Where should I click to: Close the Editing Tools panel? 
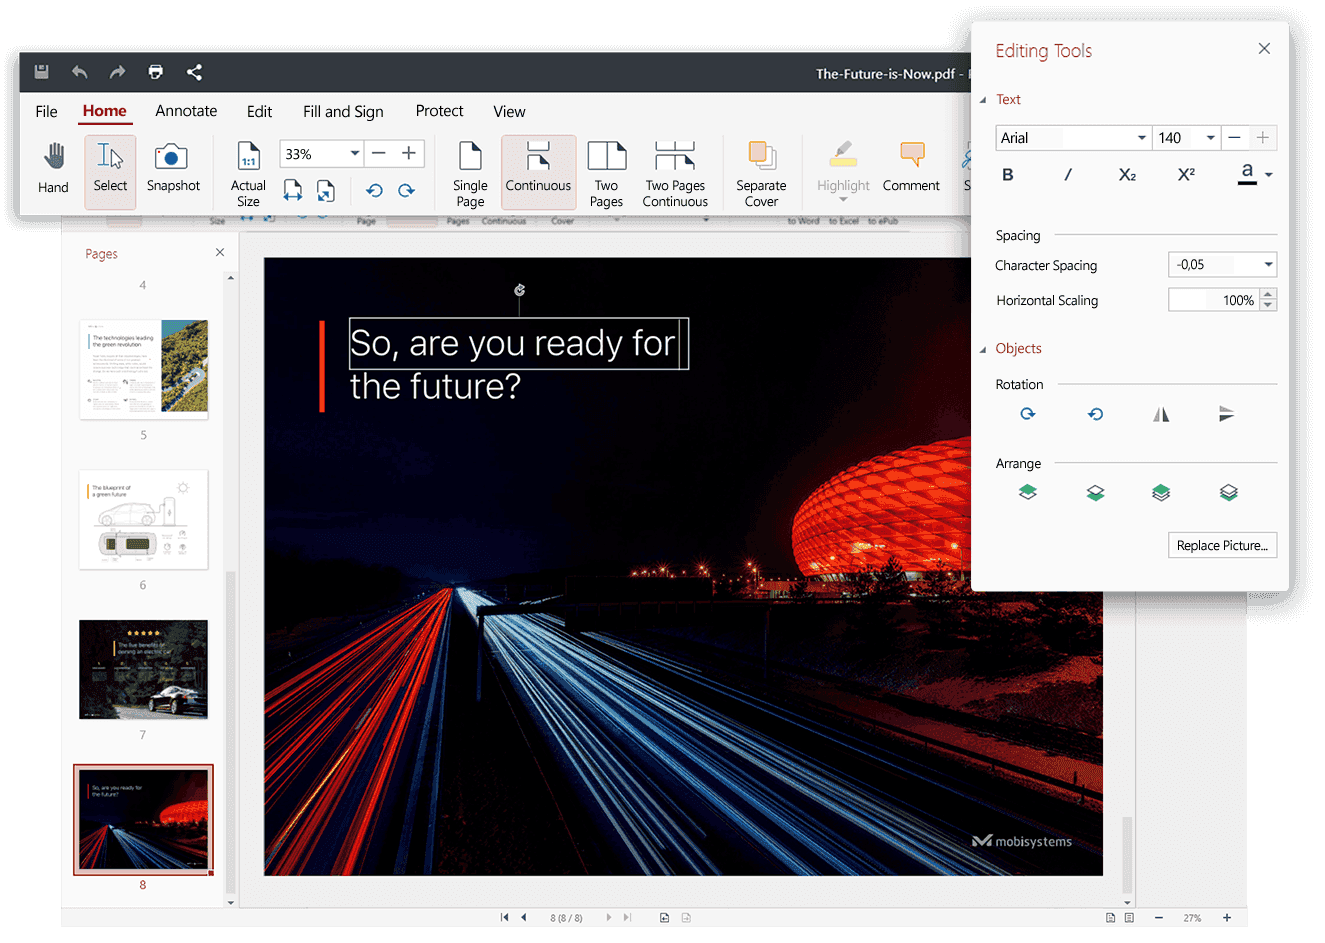pos(1264,48)
